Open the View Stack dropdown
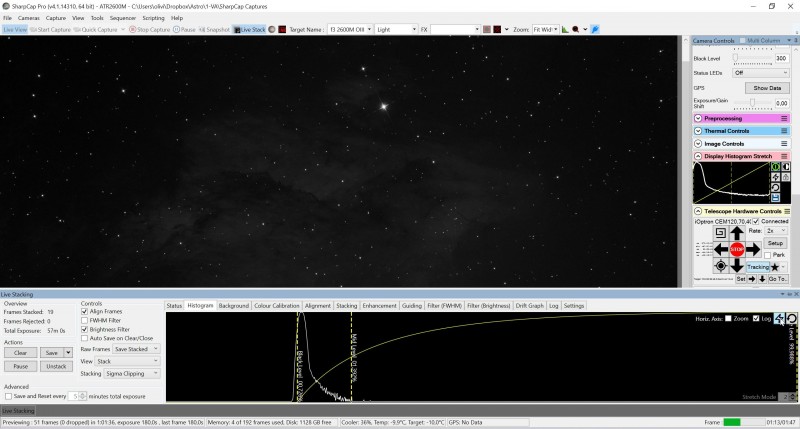Image resolution: width=800 pixels, height=429 pixels. click(127, 361)
